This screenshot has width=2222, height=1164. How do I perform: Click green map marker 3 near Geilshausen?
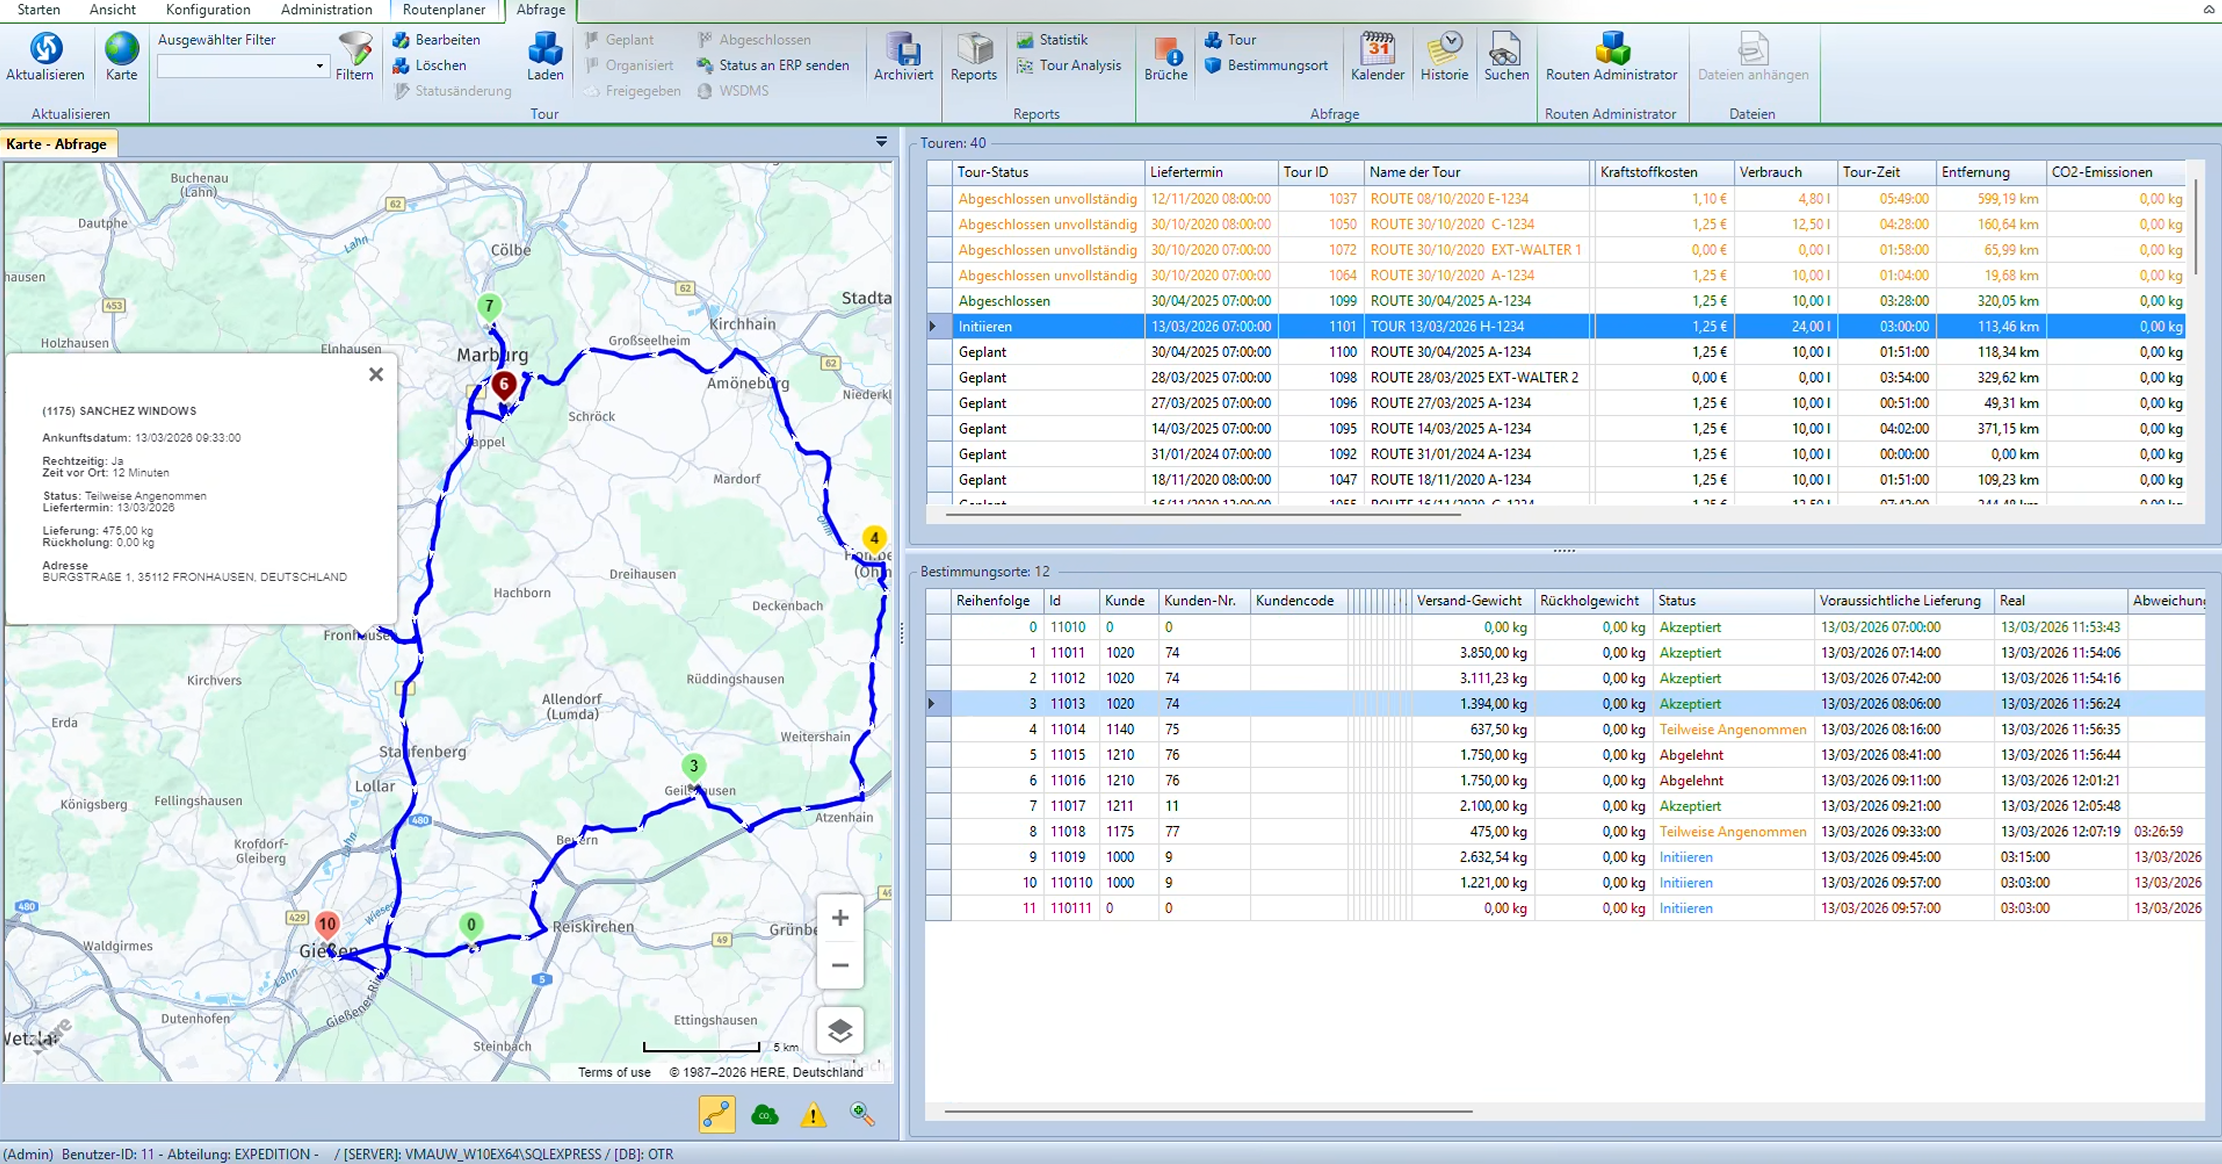pos(693,768)
